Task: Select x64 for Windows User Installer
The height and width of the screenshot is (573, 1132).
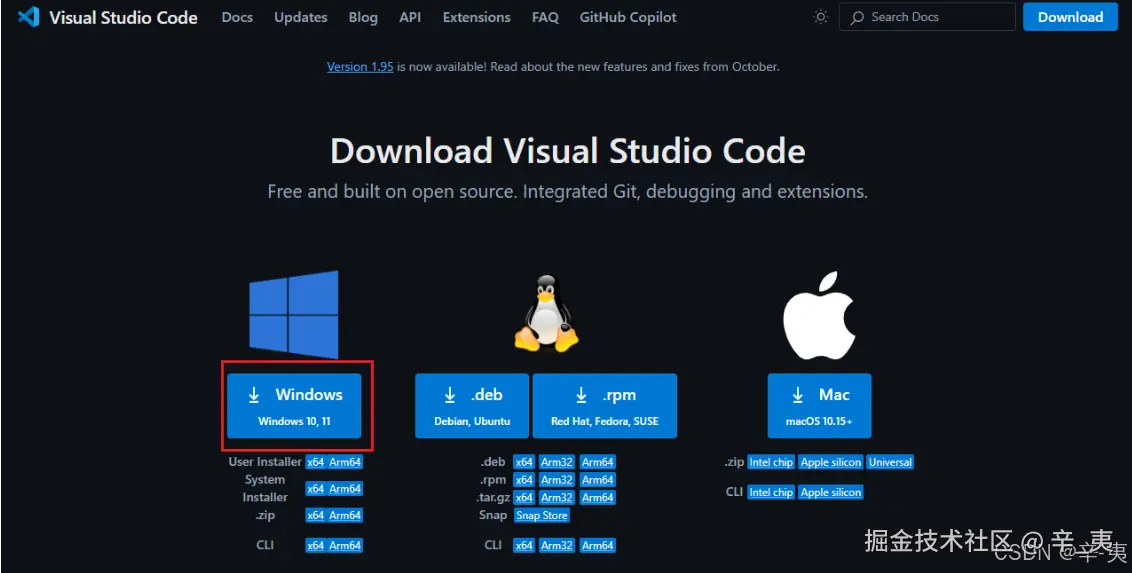Action: [315, 463]
